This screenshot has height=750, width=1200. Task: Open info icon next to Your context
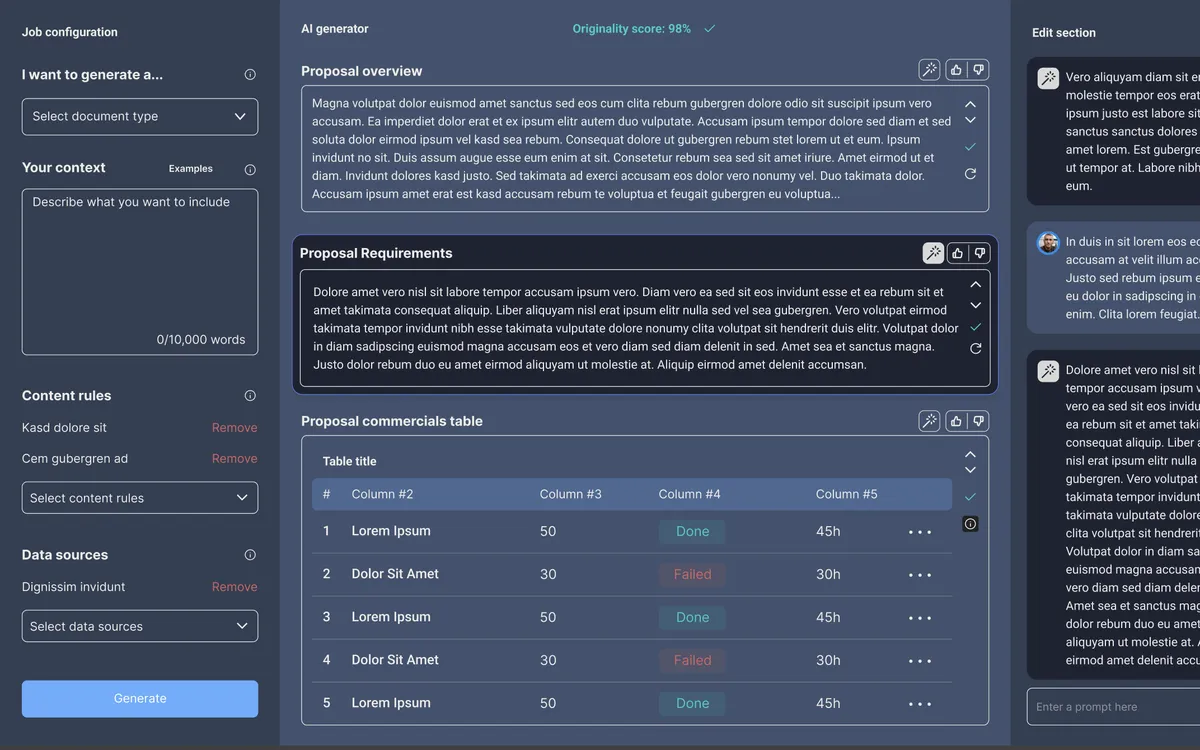click(250, 169)
